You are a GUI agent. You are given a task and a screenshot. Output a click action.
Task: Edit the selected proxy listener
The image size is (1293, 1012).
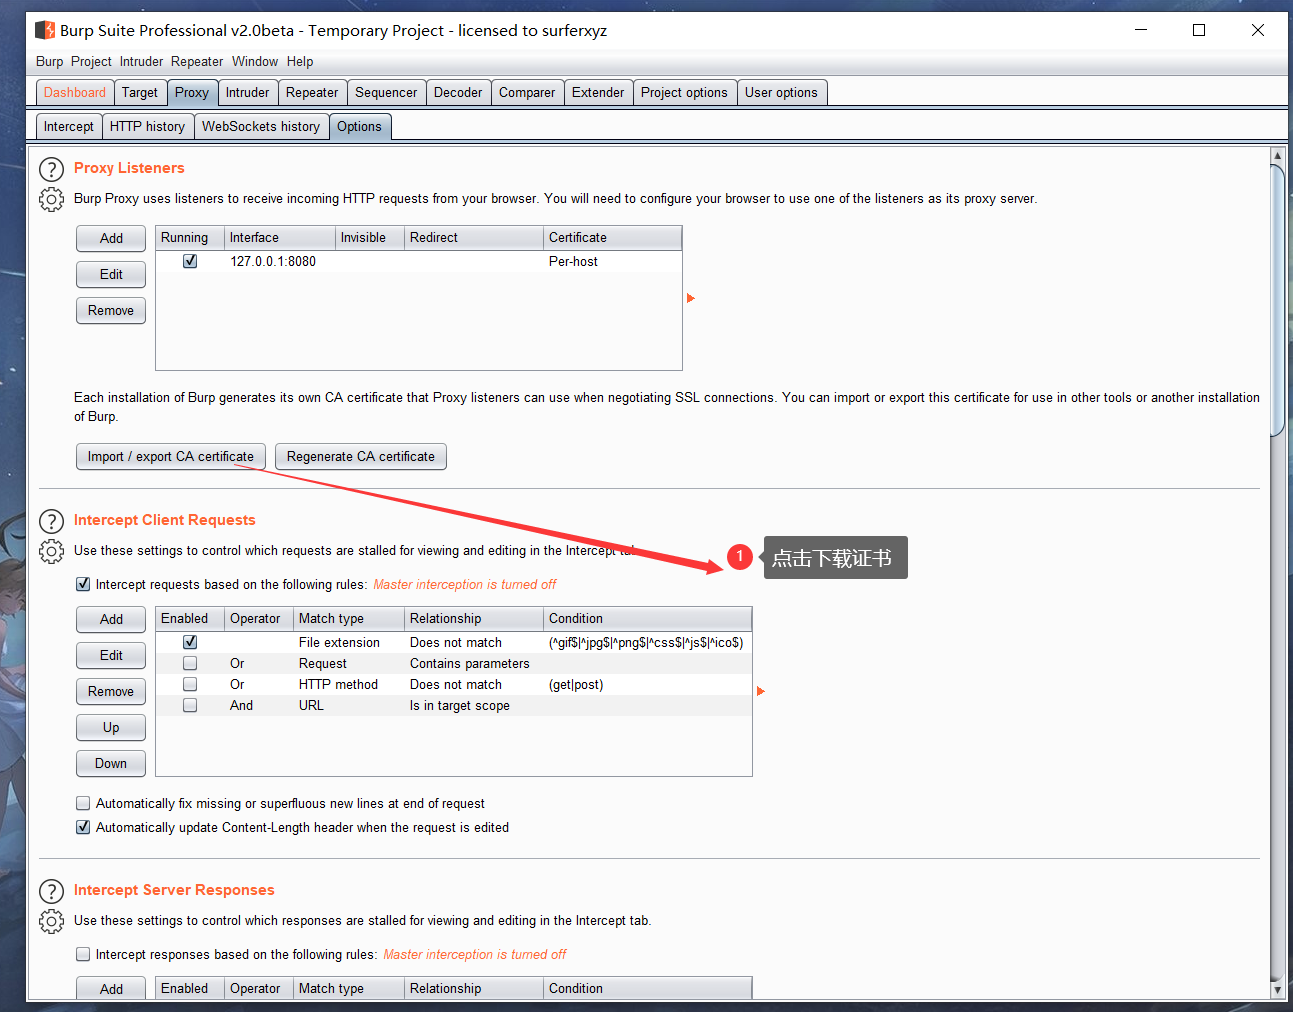tap(111, 274)
